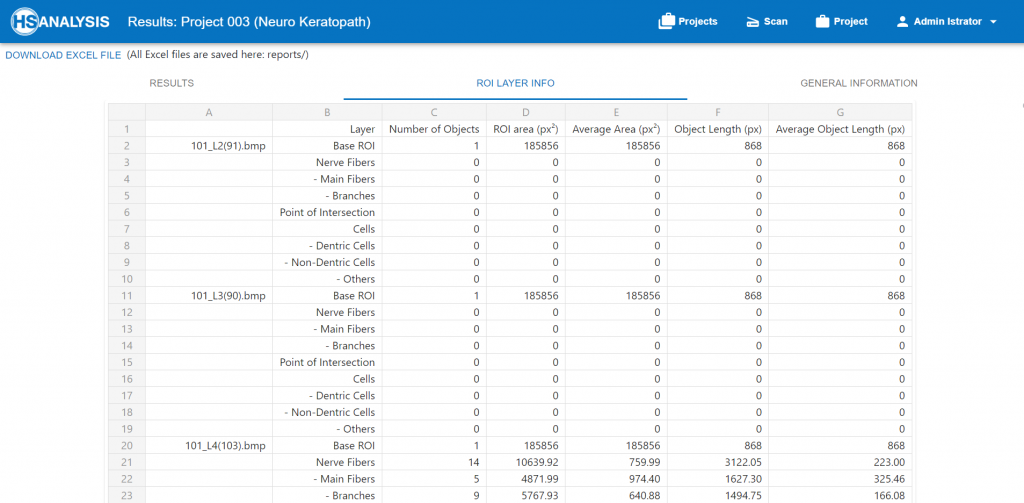This screenshot has width=1024, height=503.
Task: Expand the Admin Istrator dropdown arrow
Action: [993, 22]
